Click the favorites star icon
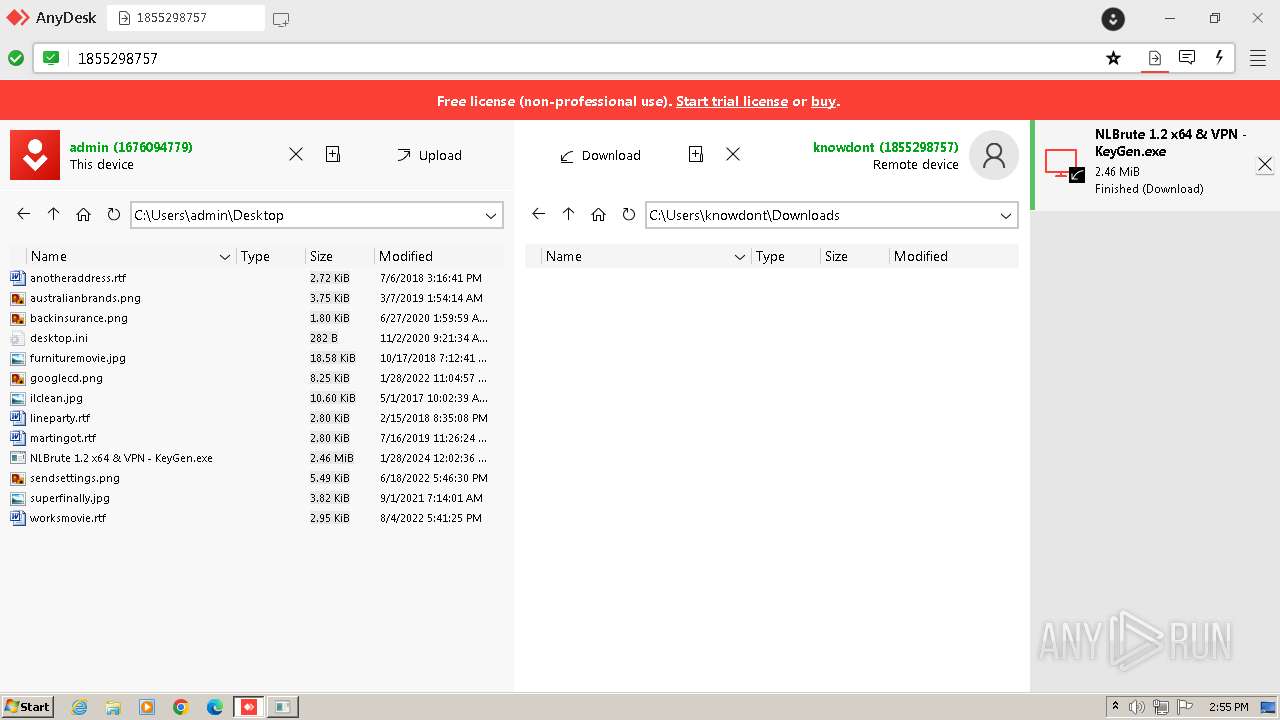Image resolution: width=1280 pixels, height=720 pixels. [x=1113, y=58]
